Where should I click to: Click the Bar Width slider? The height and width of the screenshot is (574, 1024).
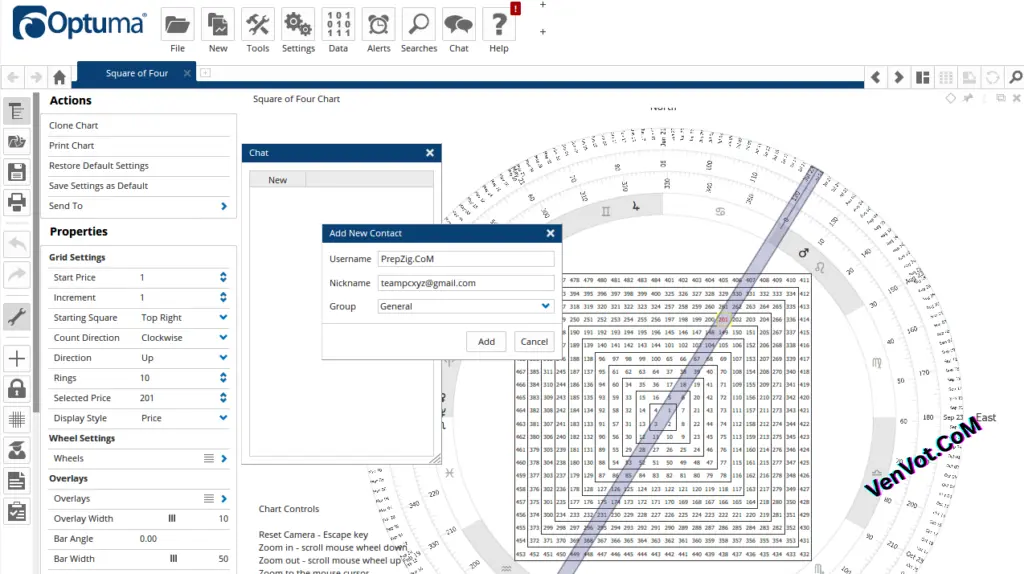click(x=174, y=558)
